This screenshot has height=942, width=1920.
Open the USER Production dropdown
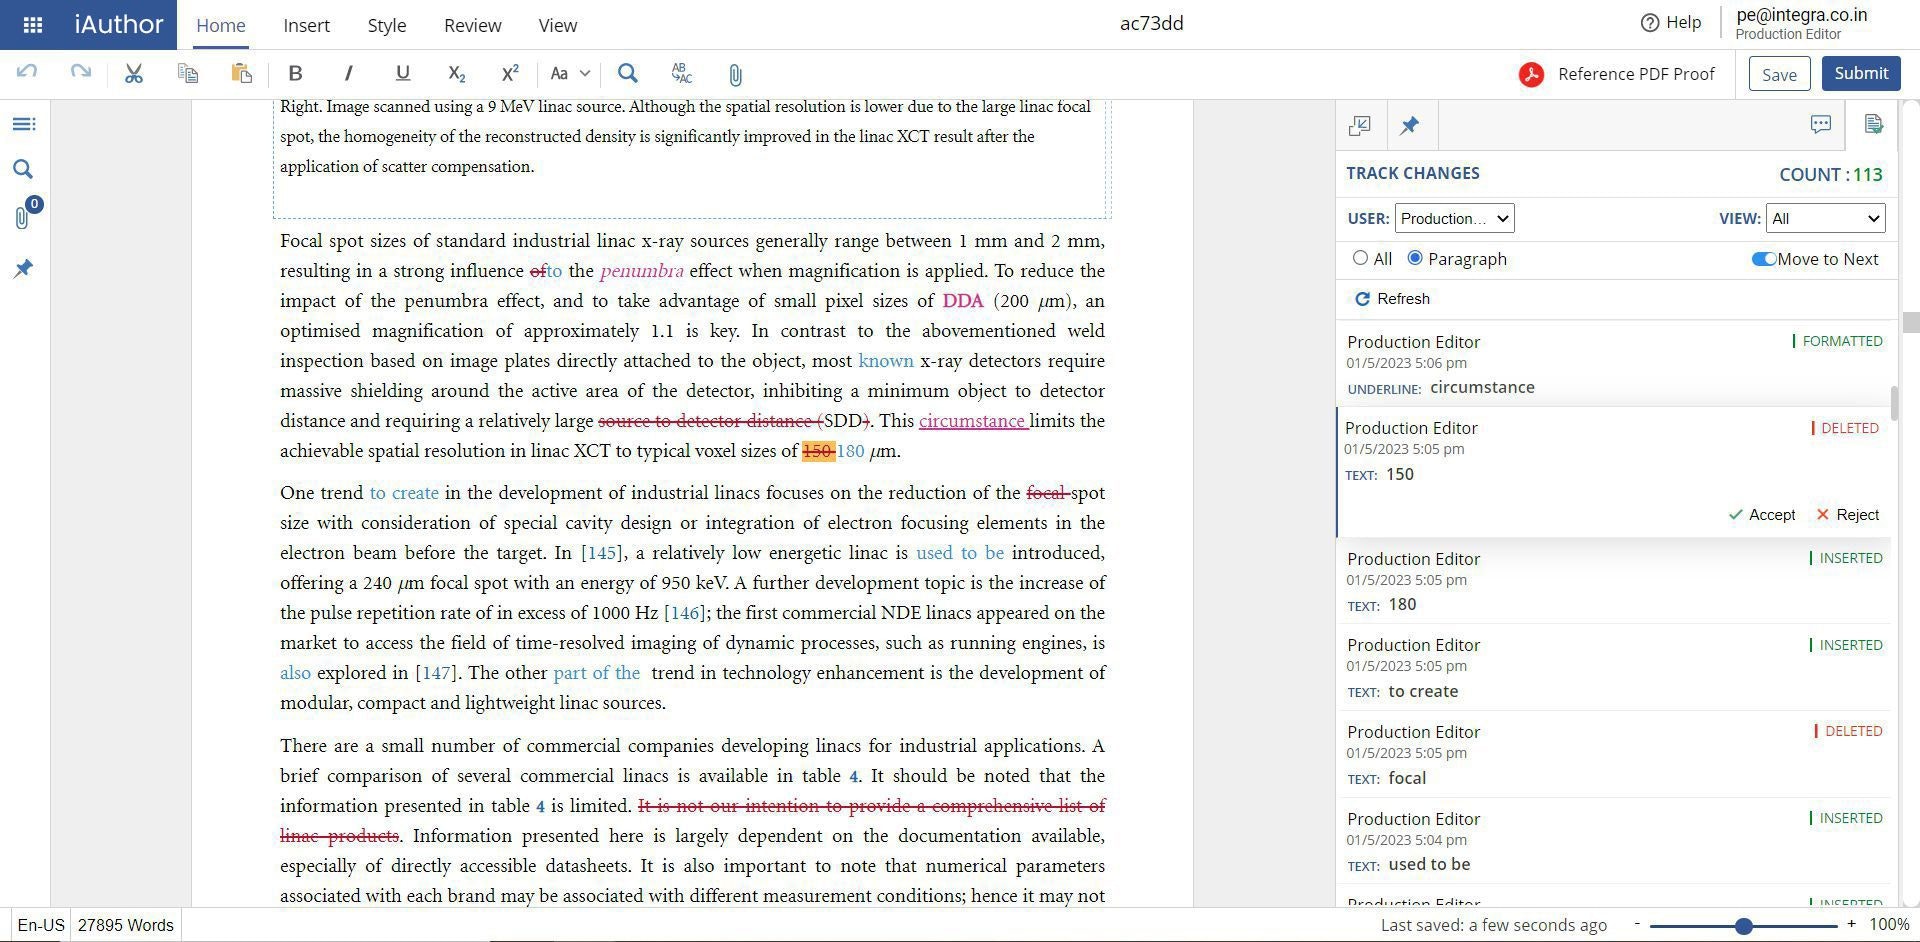pyautogui.click(x=1454, y=218)
